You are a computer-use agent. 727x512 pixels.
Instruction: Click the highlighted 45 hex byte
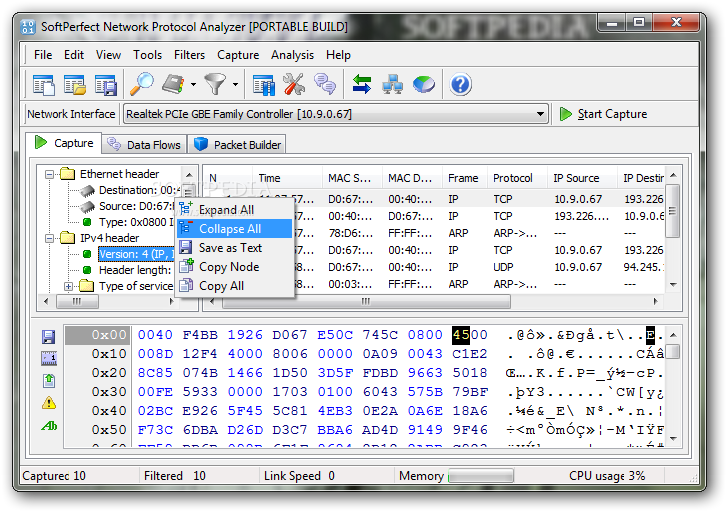coord(461,335)
